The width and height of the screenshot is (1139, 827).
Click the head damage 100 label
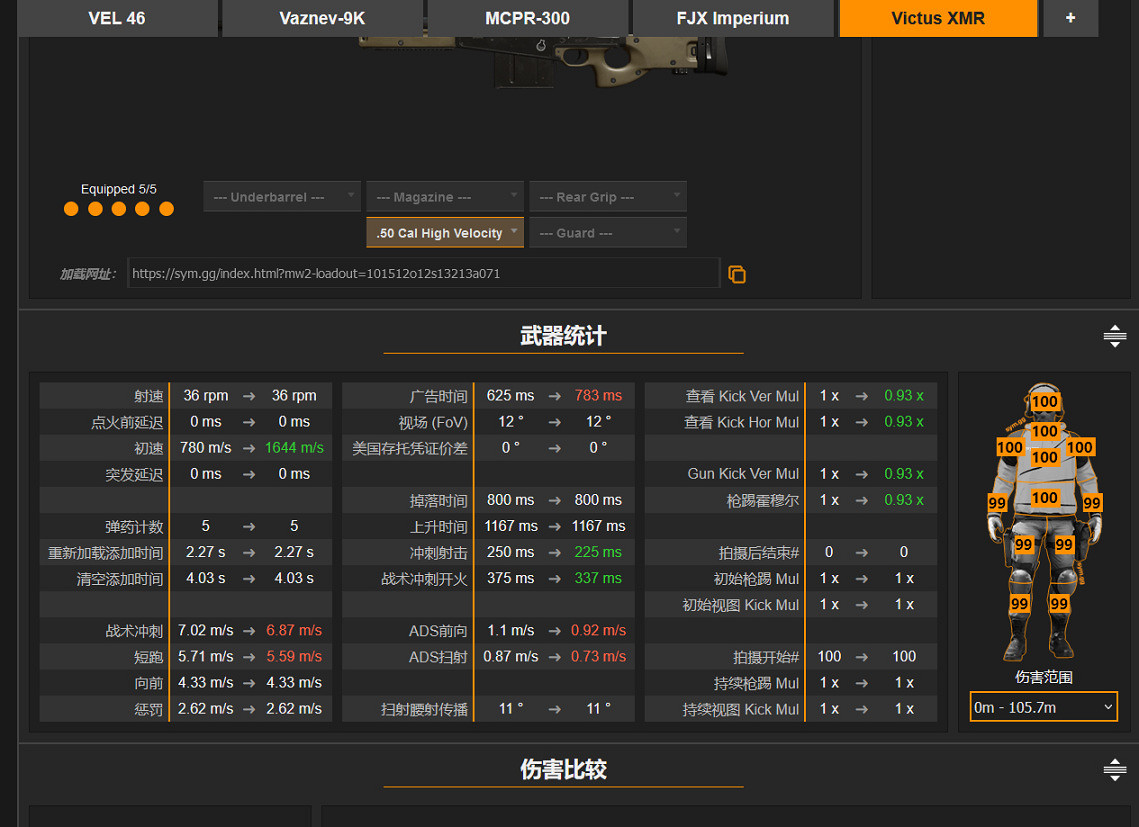coord(1045,402)
